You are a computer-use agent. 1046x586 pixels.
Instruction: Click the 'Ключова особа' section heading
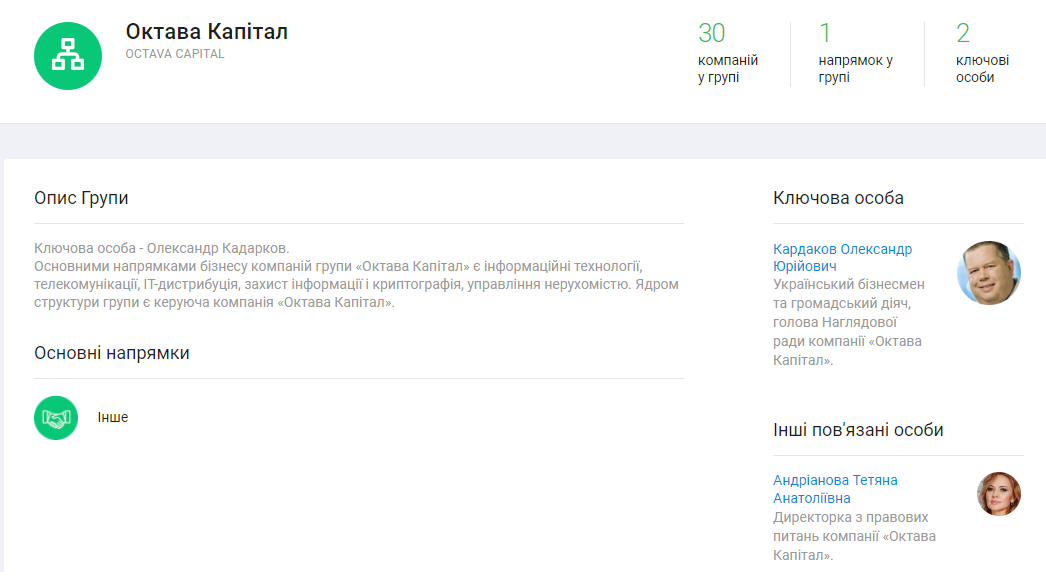[838, 198]
